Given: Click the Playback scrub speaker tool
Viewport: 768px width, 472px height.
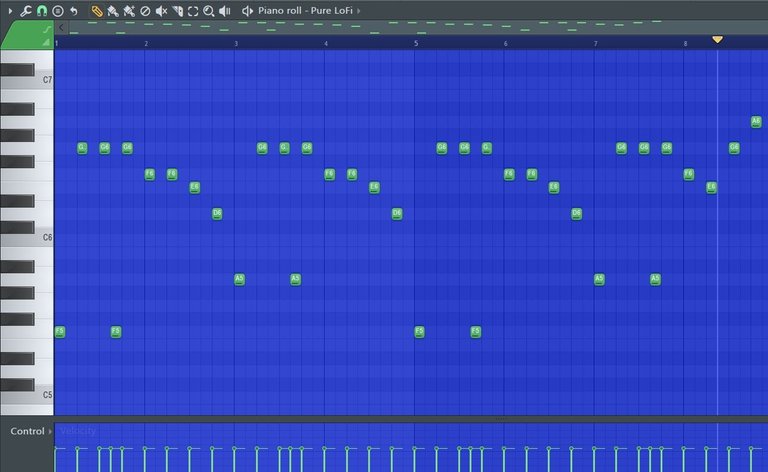Looking at the screenshot, I should (x=225, y=10).
